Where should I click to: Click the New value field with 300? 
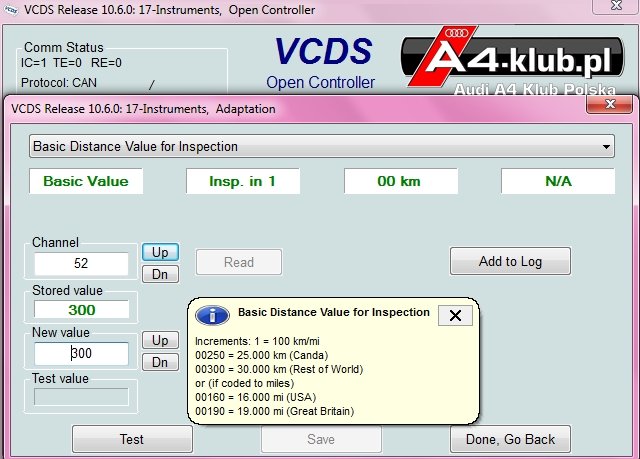coord(81,353)
